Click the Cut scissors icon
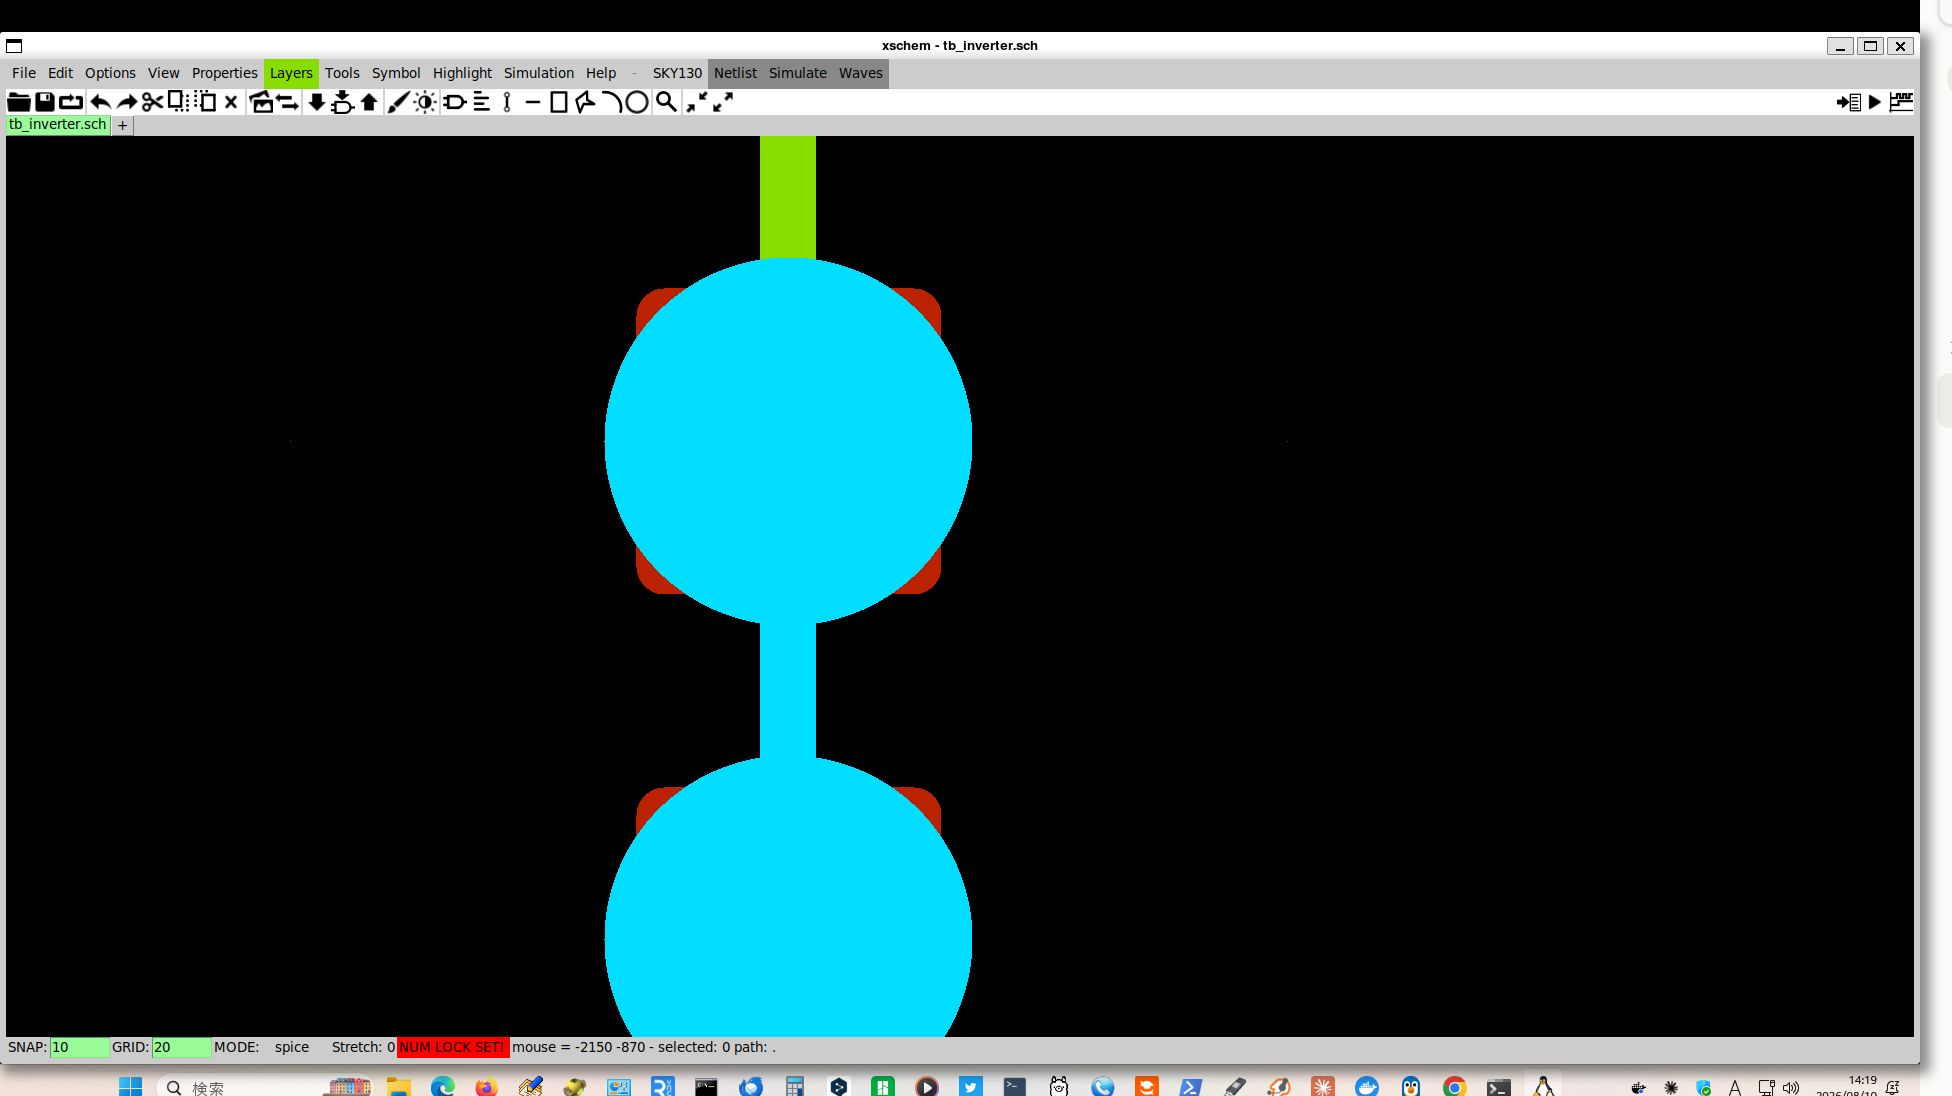This screenshot has height=1096, width=1952. (152, 102)
